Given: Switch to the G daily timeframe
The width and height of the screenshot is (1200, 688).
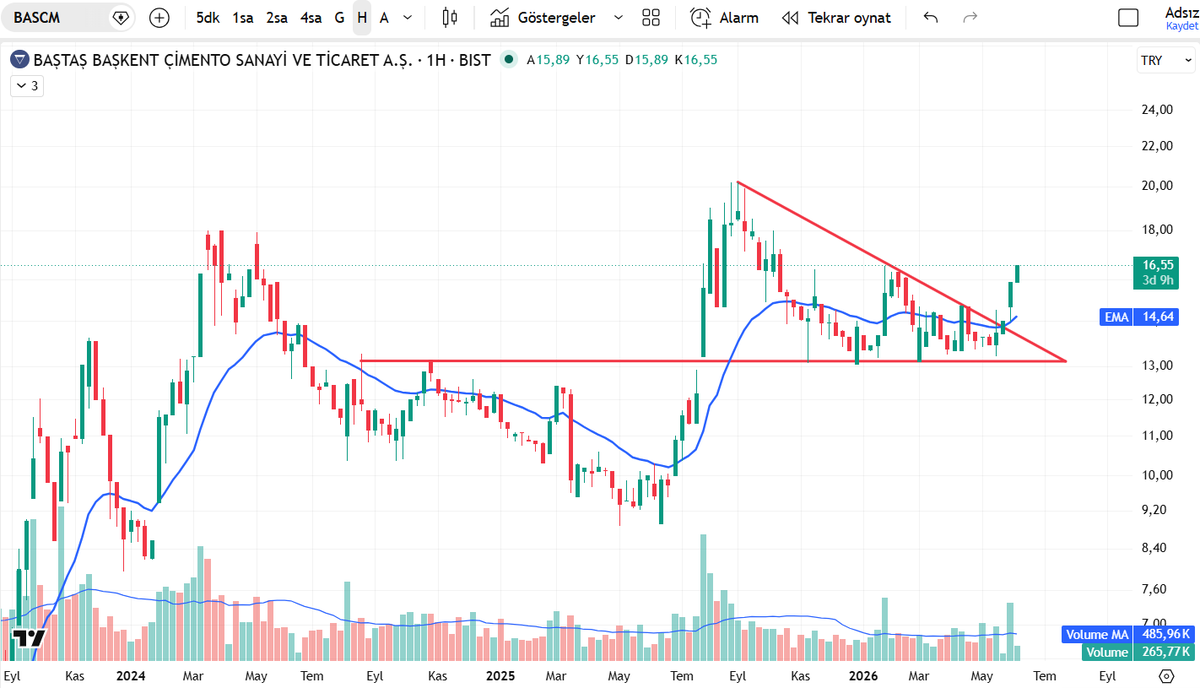Looking at the screenshot, I should pyautogui.click(x=340, y=18).
